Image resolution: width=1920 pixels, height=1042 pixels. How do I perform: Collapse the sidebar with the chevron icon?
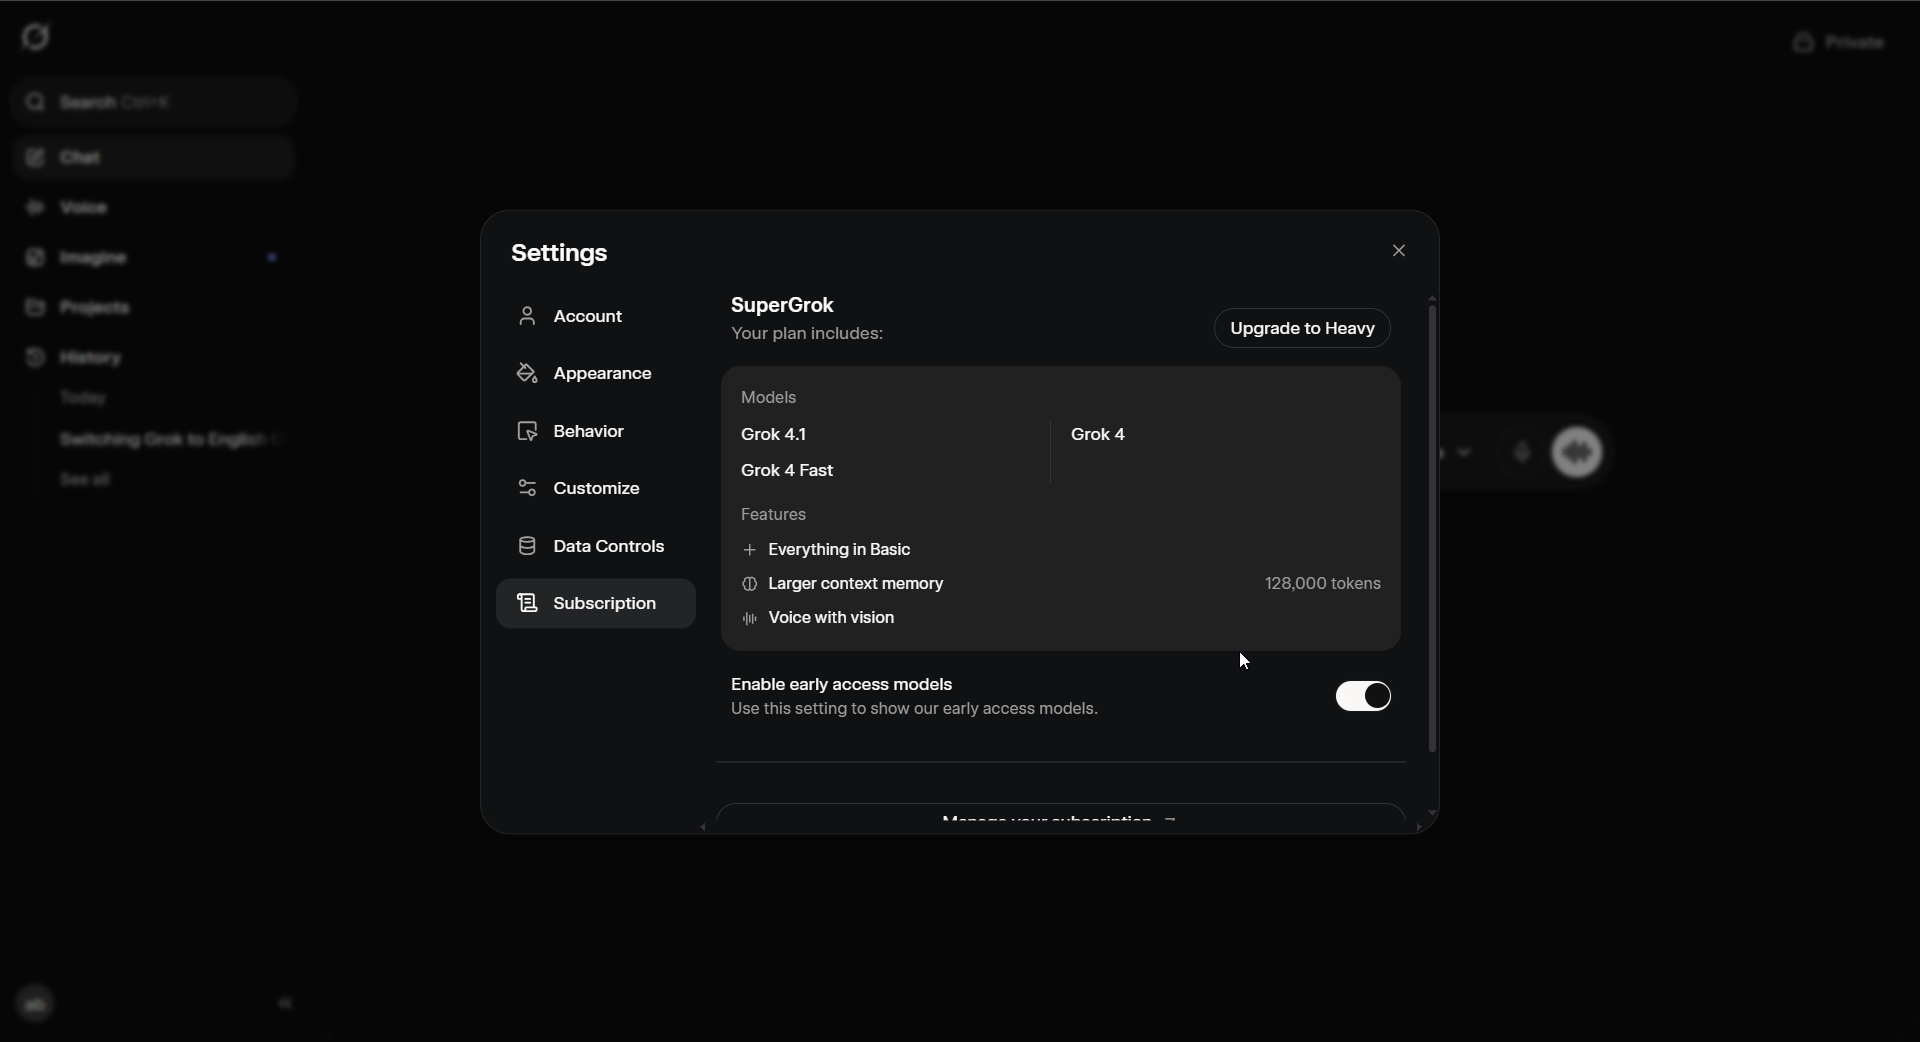tap(285, 1004)
